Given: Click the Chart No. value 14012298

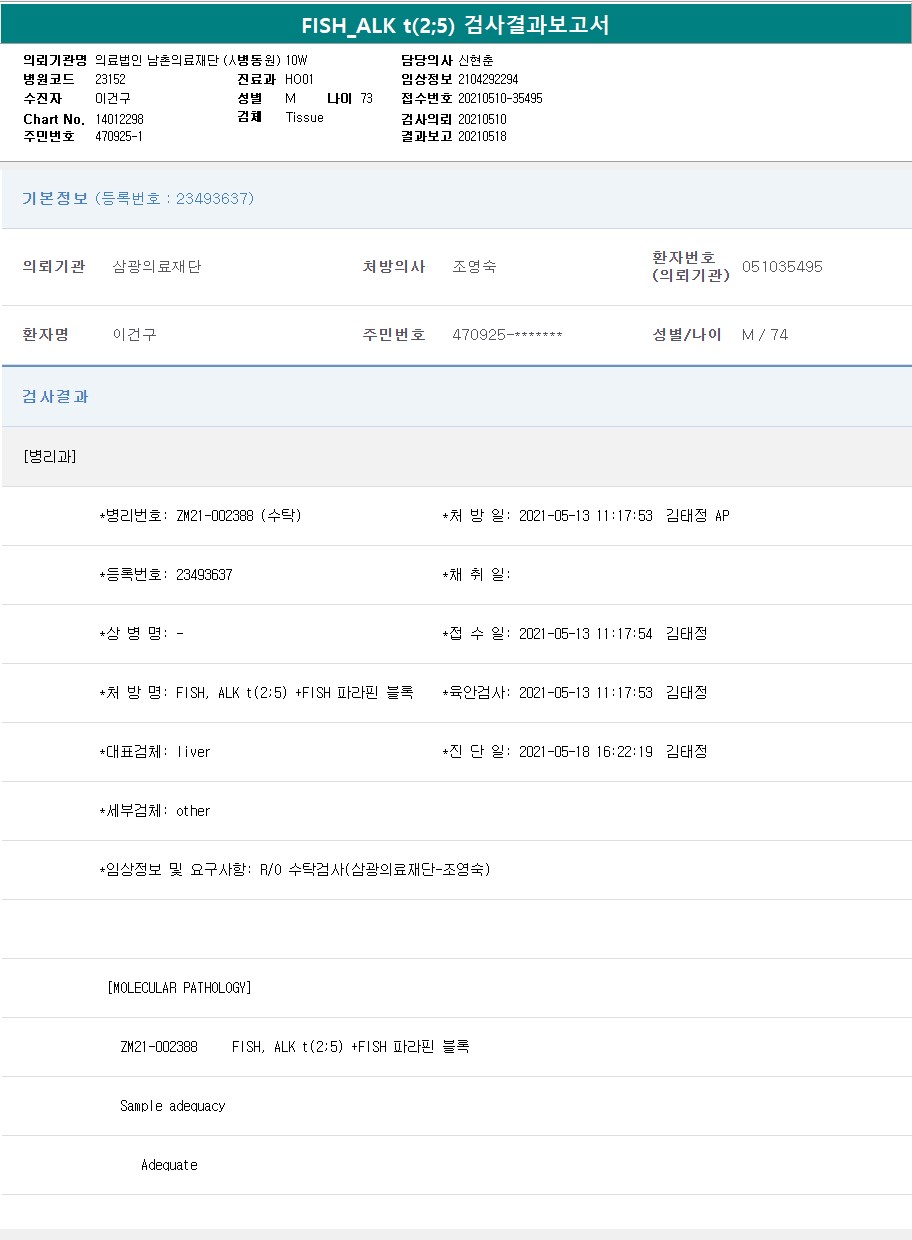Looking at the screenshot, I should pos(119,119).
